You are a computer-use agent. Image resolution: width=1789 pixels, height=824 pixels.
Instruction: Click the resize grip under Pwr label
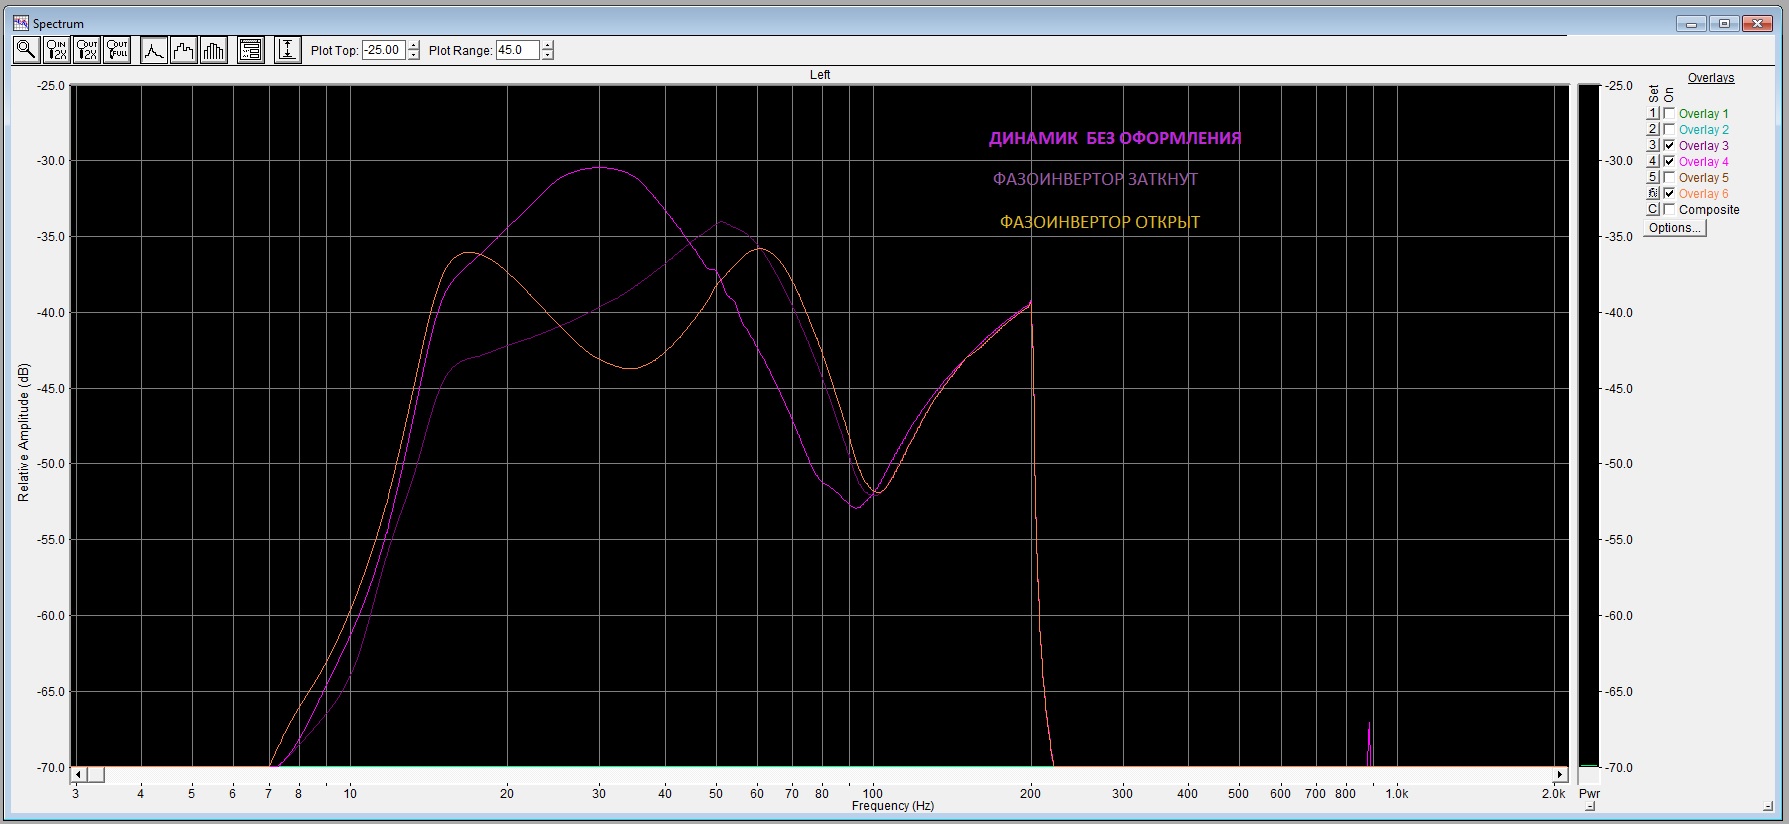1590,806
